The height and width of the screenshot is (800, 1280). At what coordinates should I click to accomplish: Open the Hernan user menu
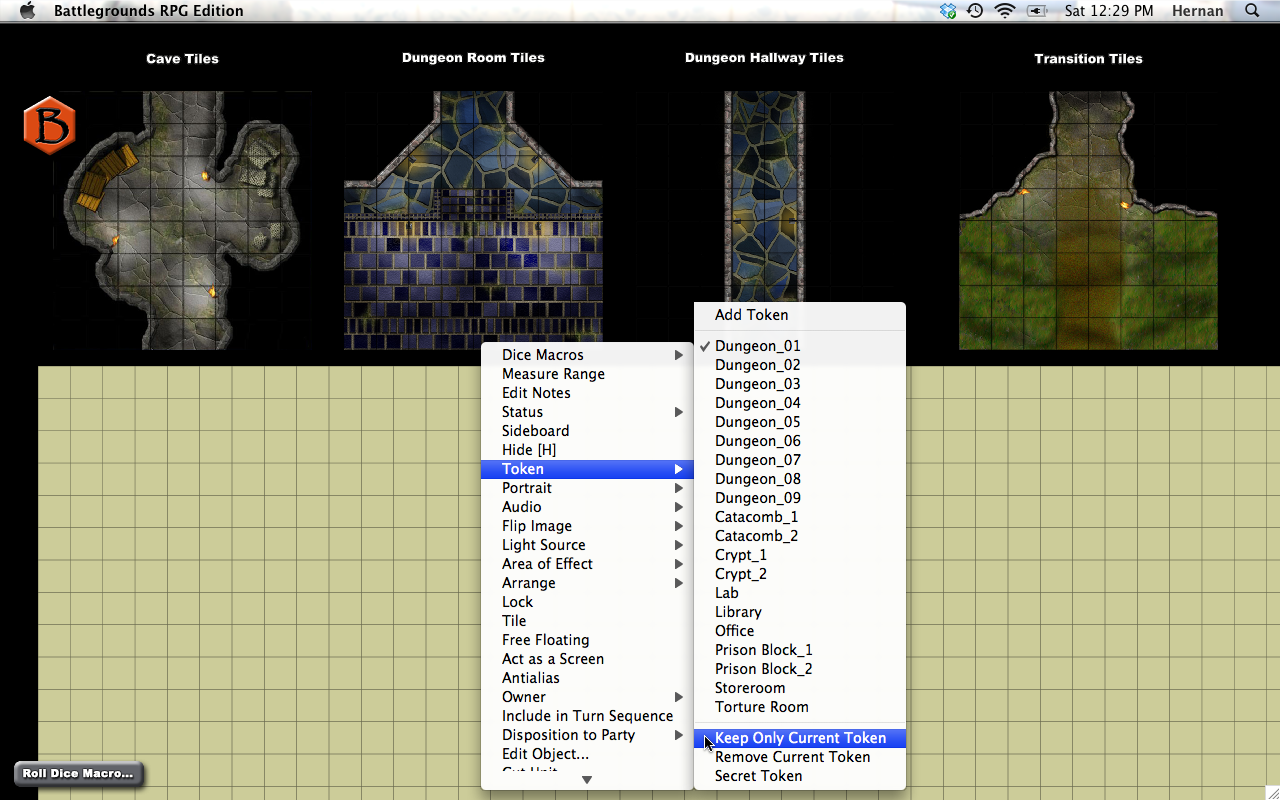1197,11
